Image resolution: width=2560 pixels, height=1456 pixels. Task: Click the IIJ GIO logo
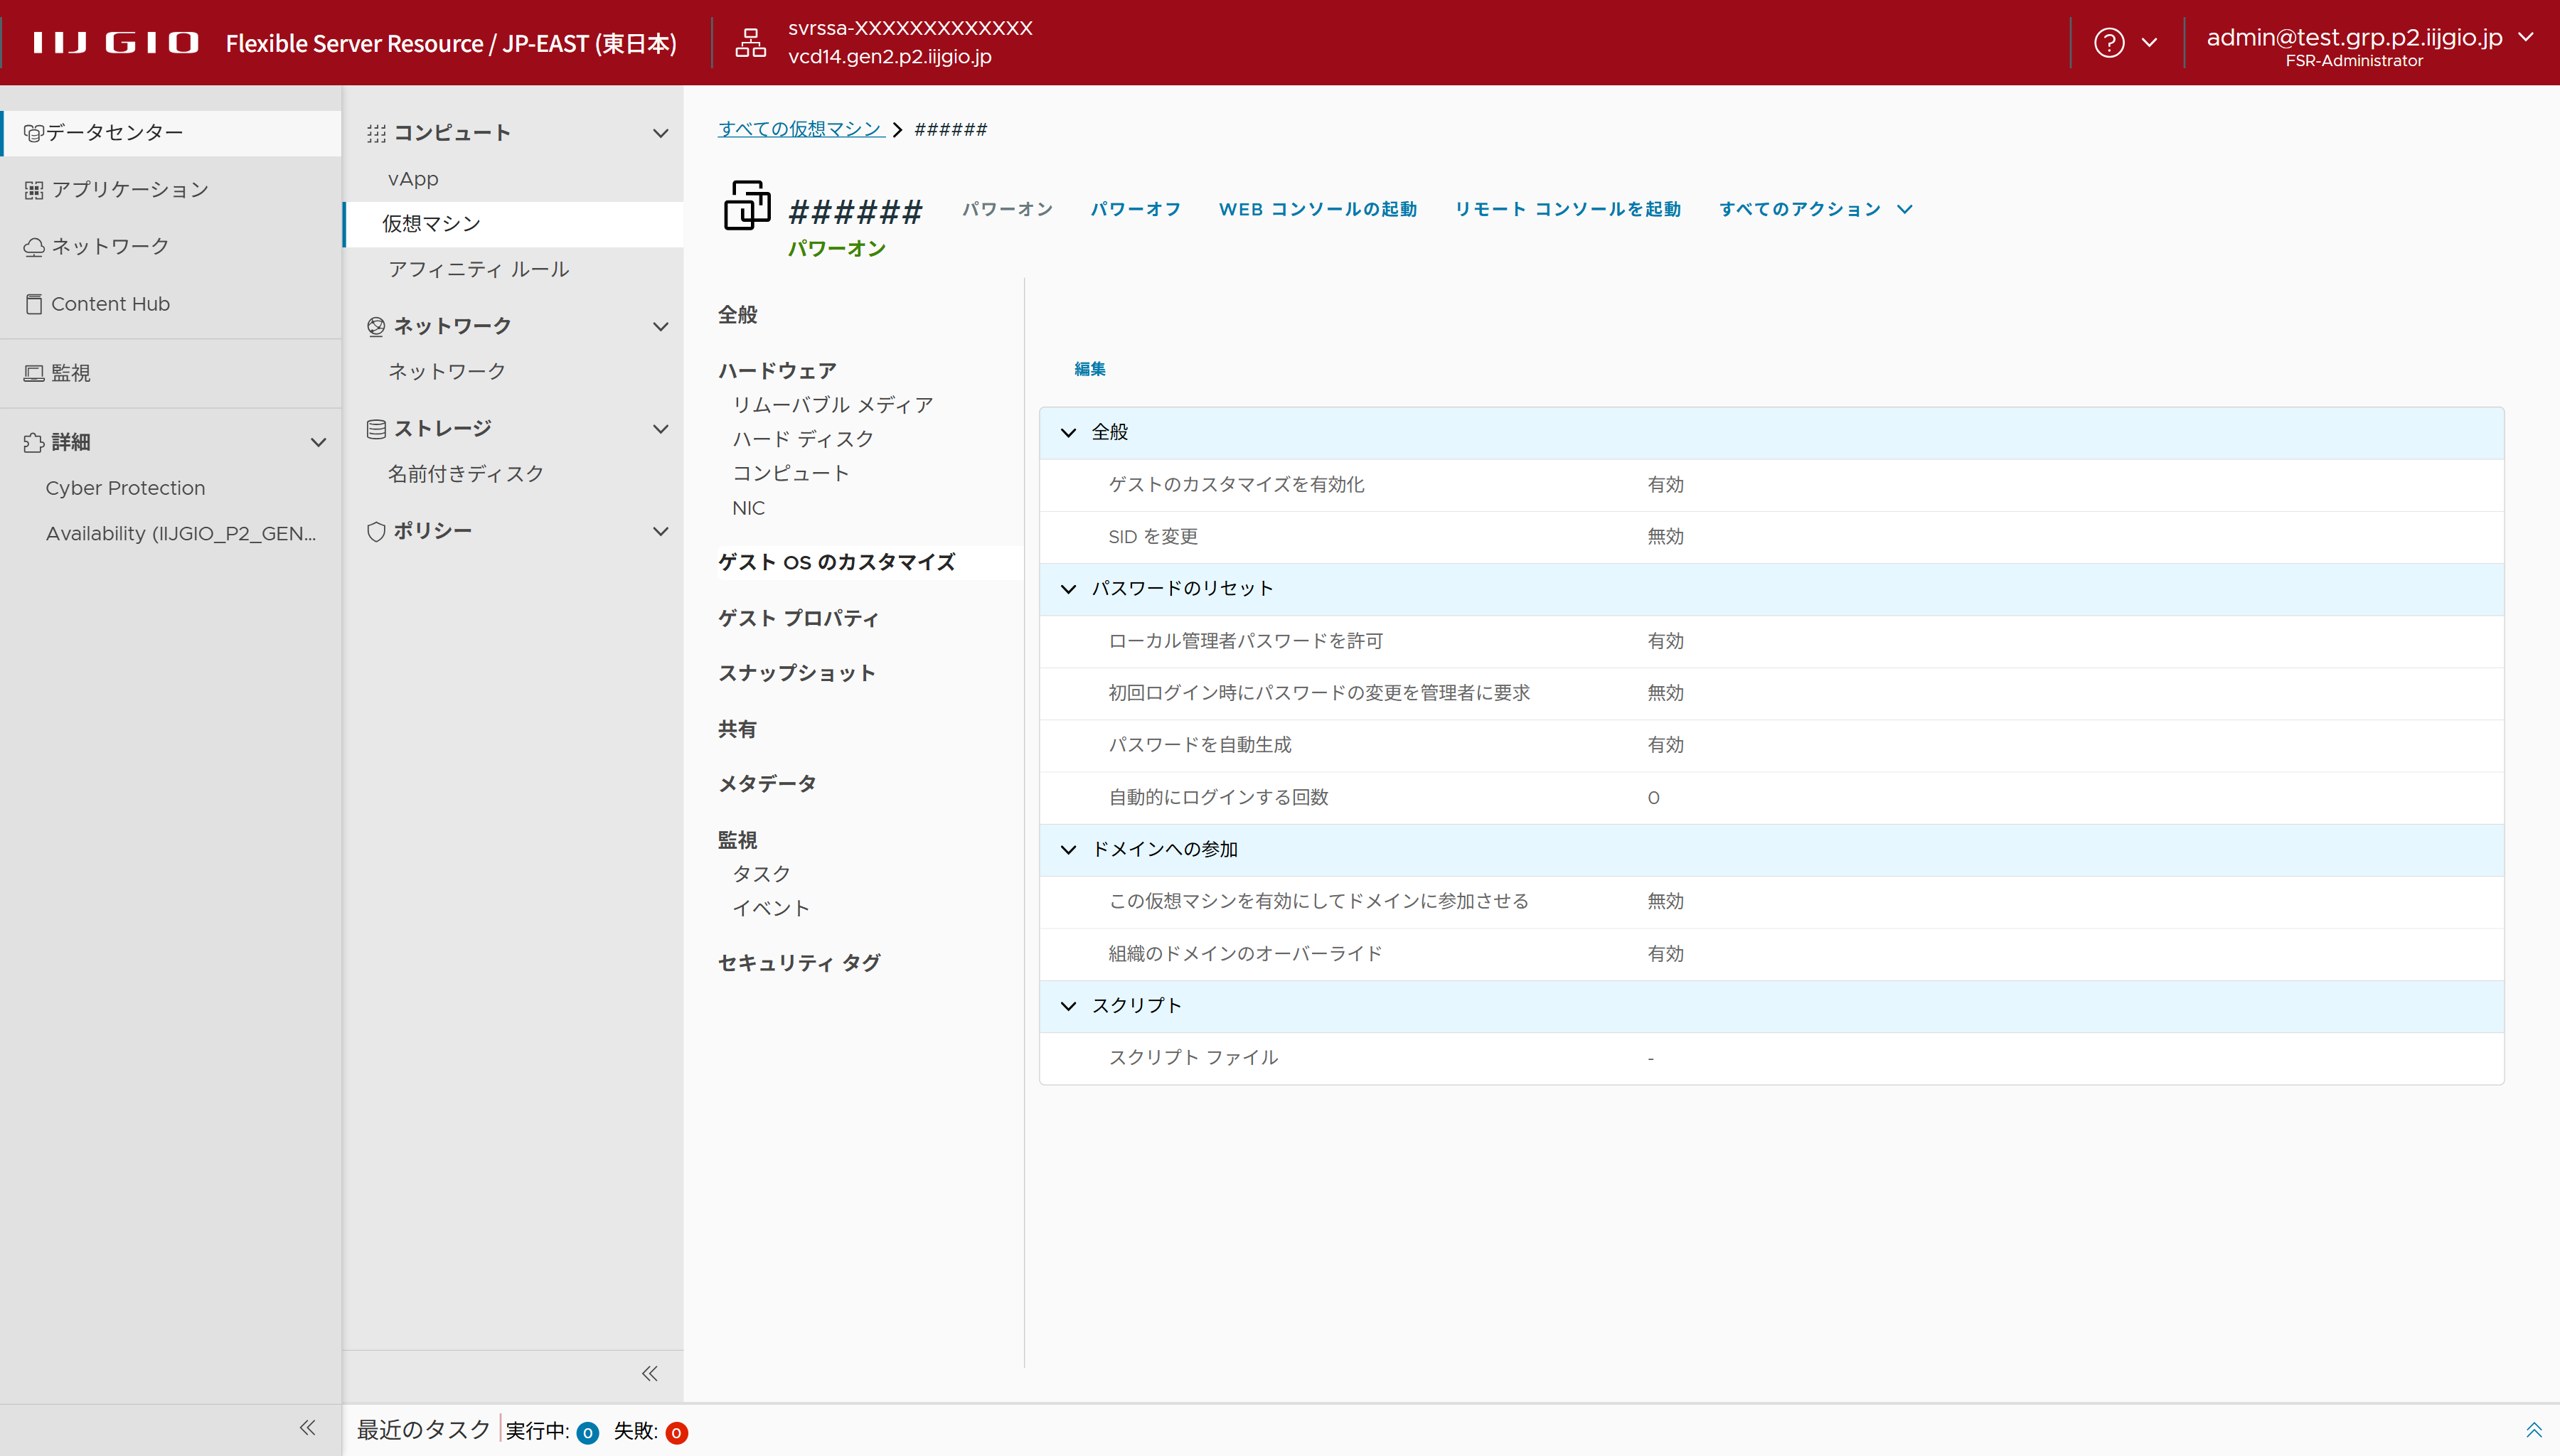(x=115, y=43)
